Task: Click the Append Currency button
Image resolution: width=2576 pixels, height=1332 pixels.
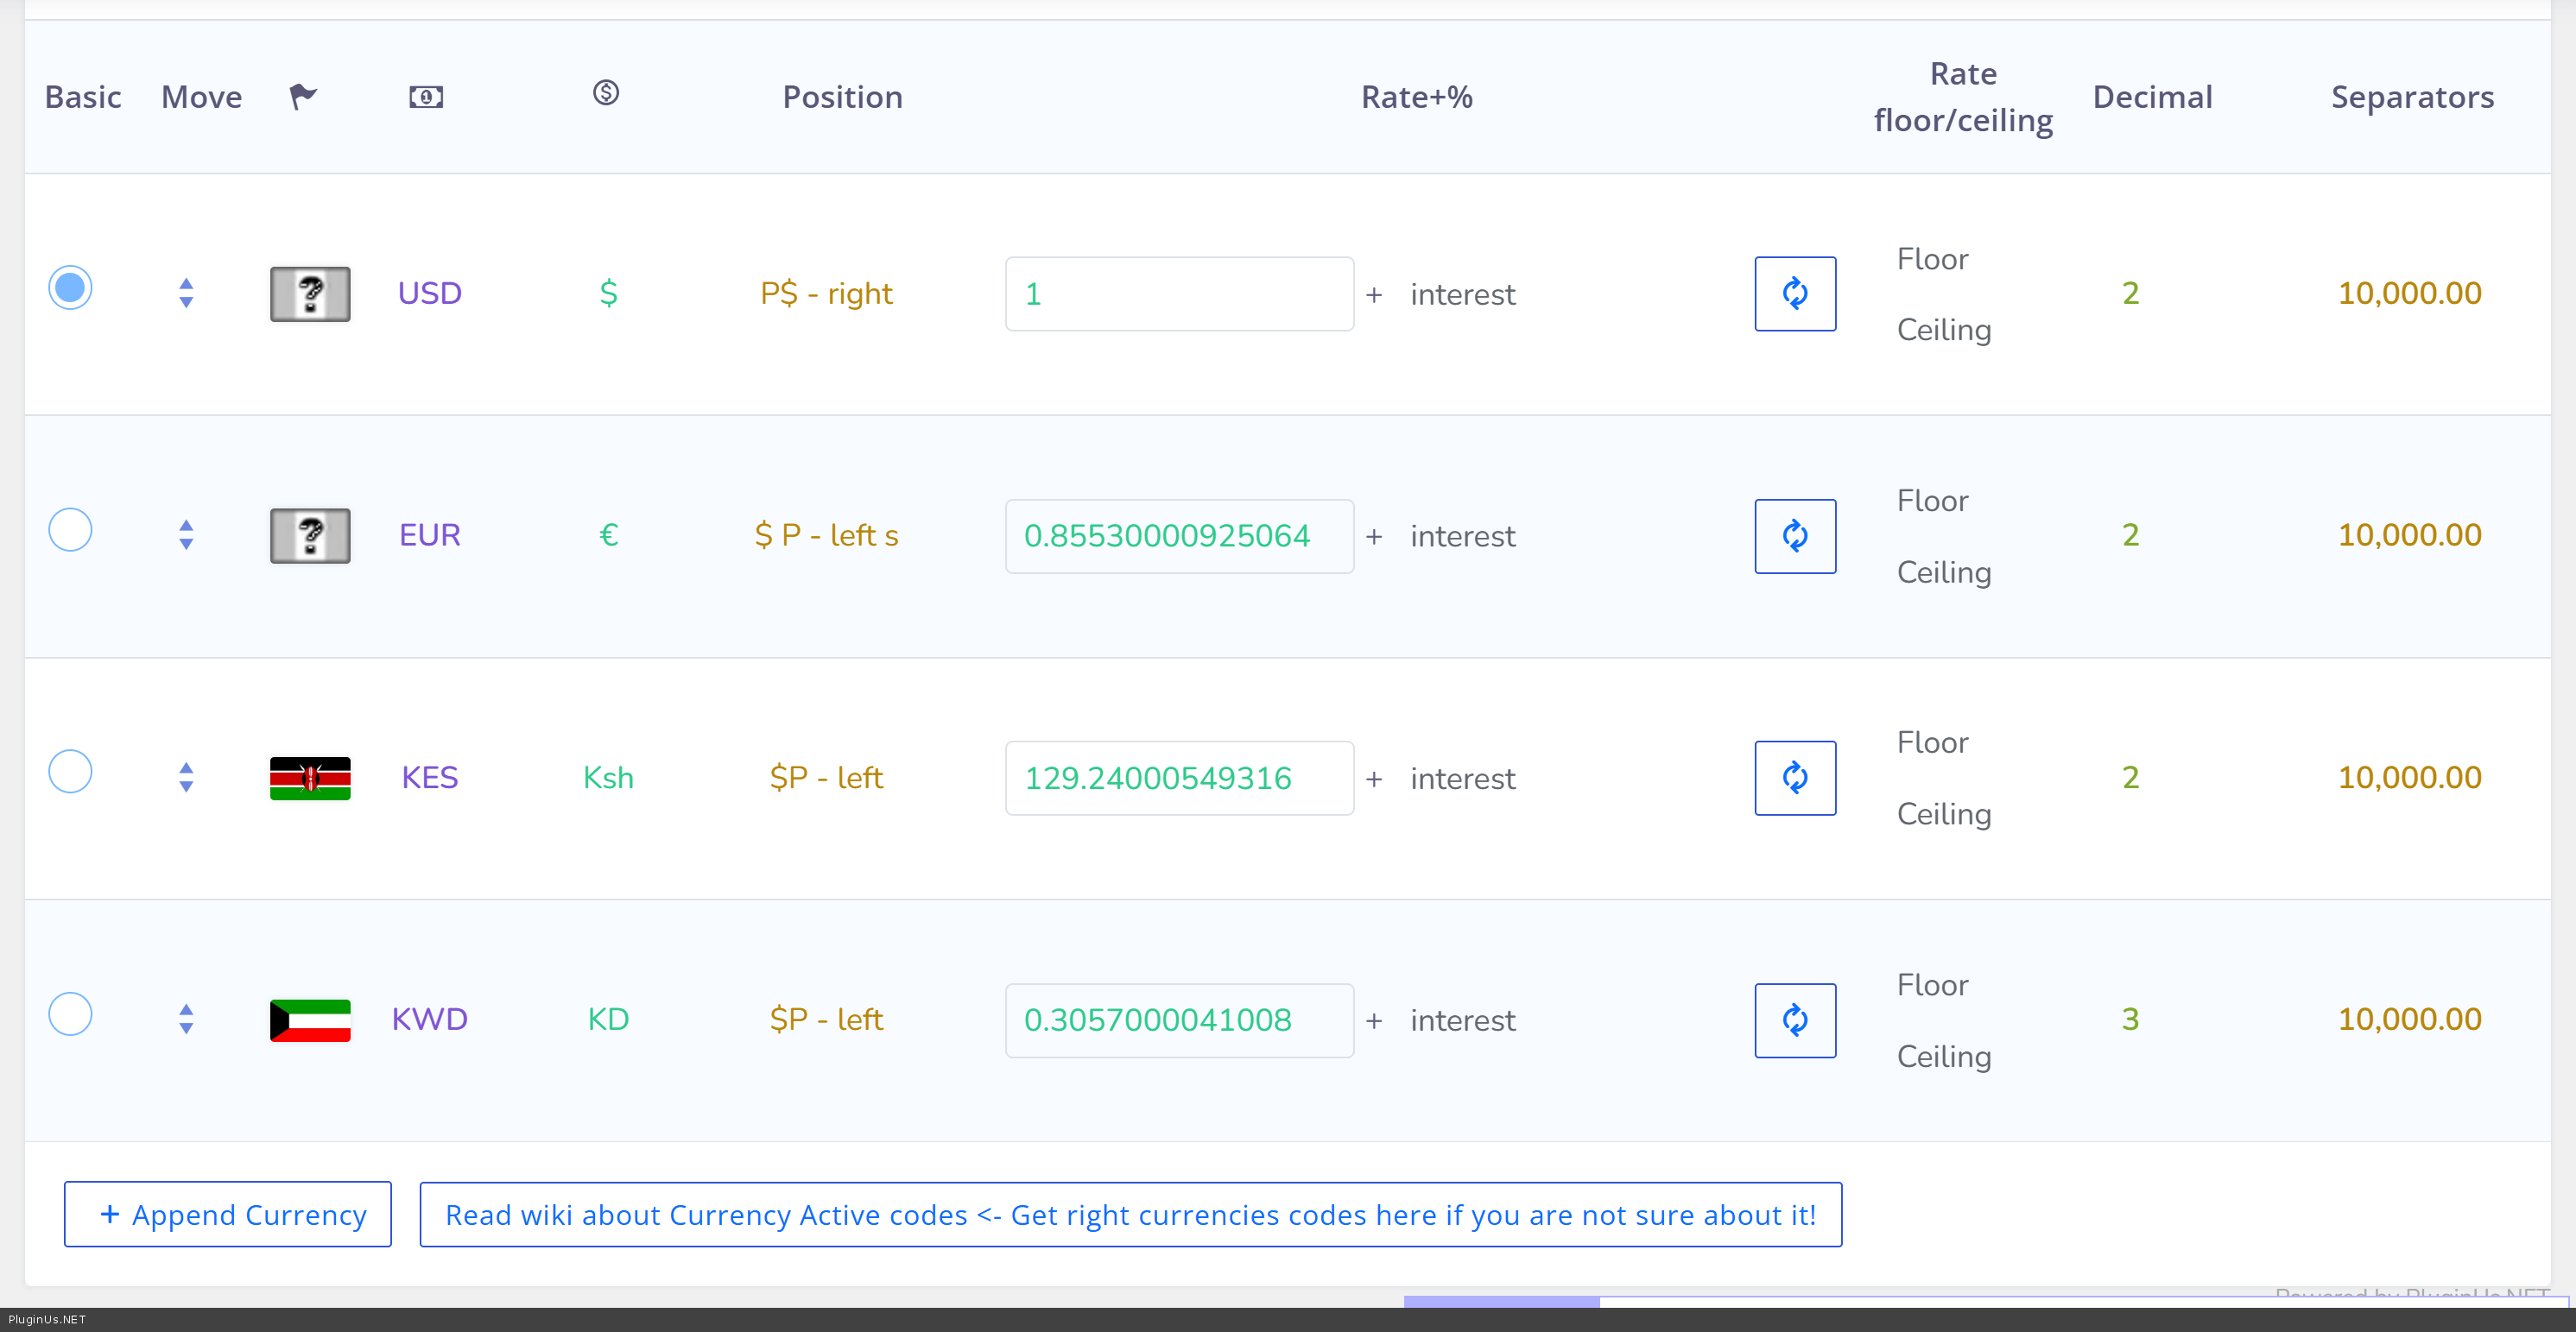Action: point(228,1214)
